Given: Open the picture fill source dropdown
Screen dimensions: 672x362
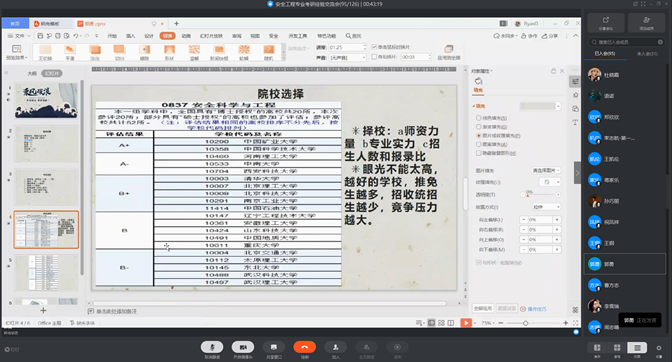Looking at the screenshot, I should 546,171.
